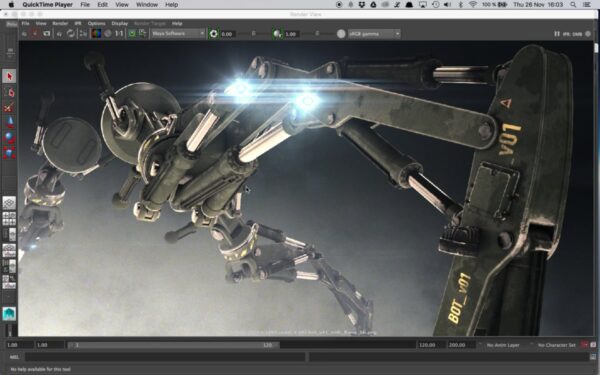This screenshot has width=600, height=375.
Task: Adjust the gamma slider
Action: click(x=317, y=34)
